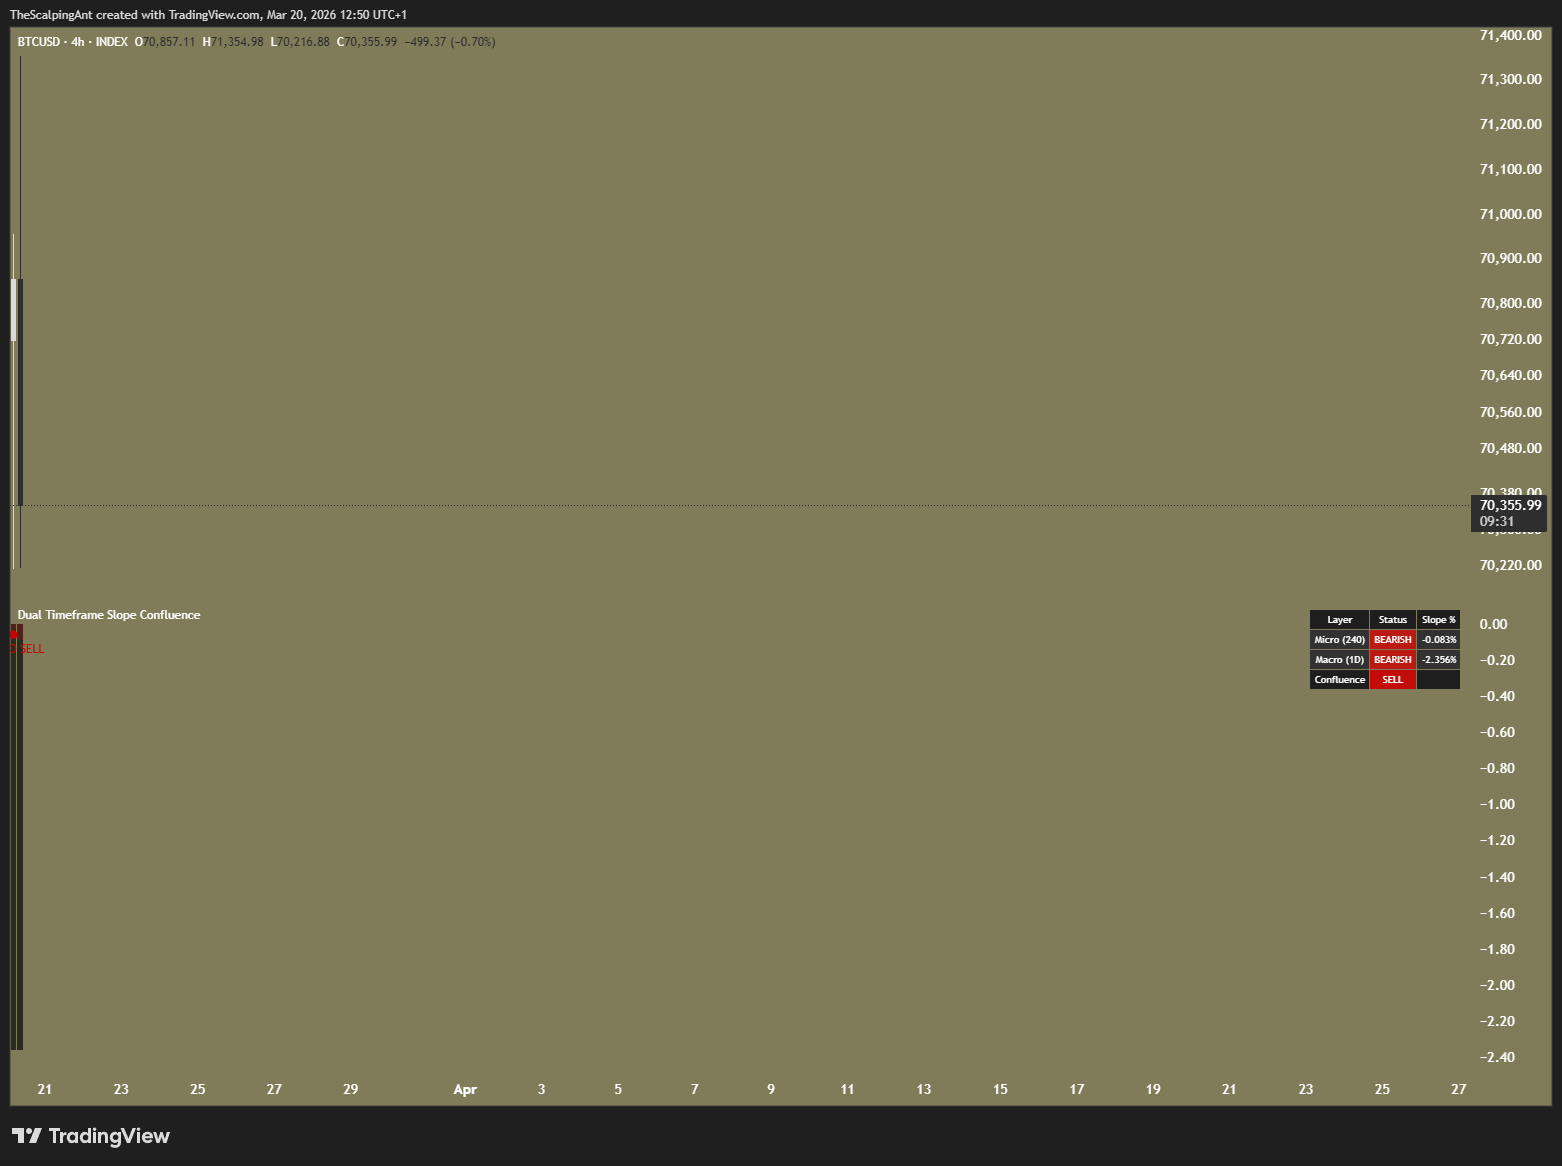Image resolution: width=1562 pixels, height=1166 pixels.
Task: Click the −2.00 indicator scale label
Action: (1497, 985)
